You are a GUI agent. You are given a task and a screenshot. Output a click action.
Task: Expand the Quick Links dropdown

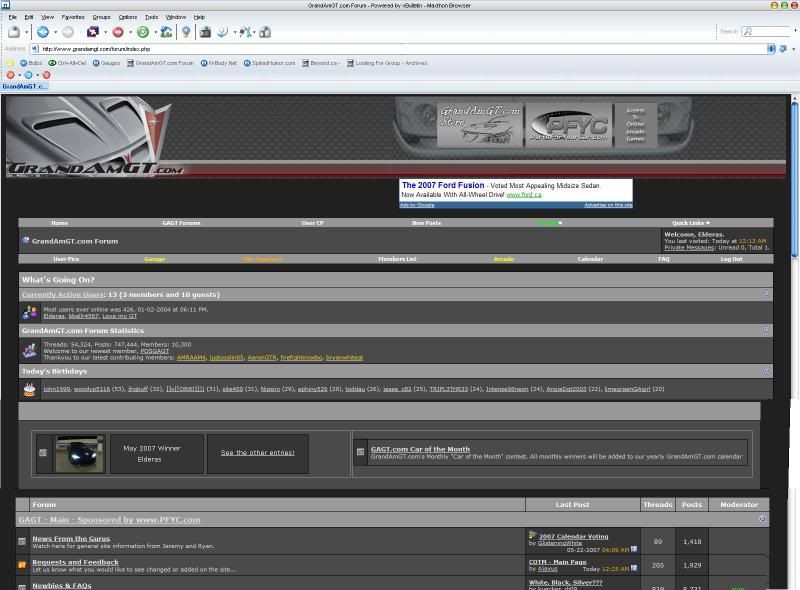click(691, 223)
